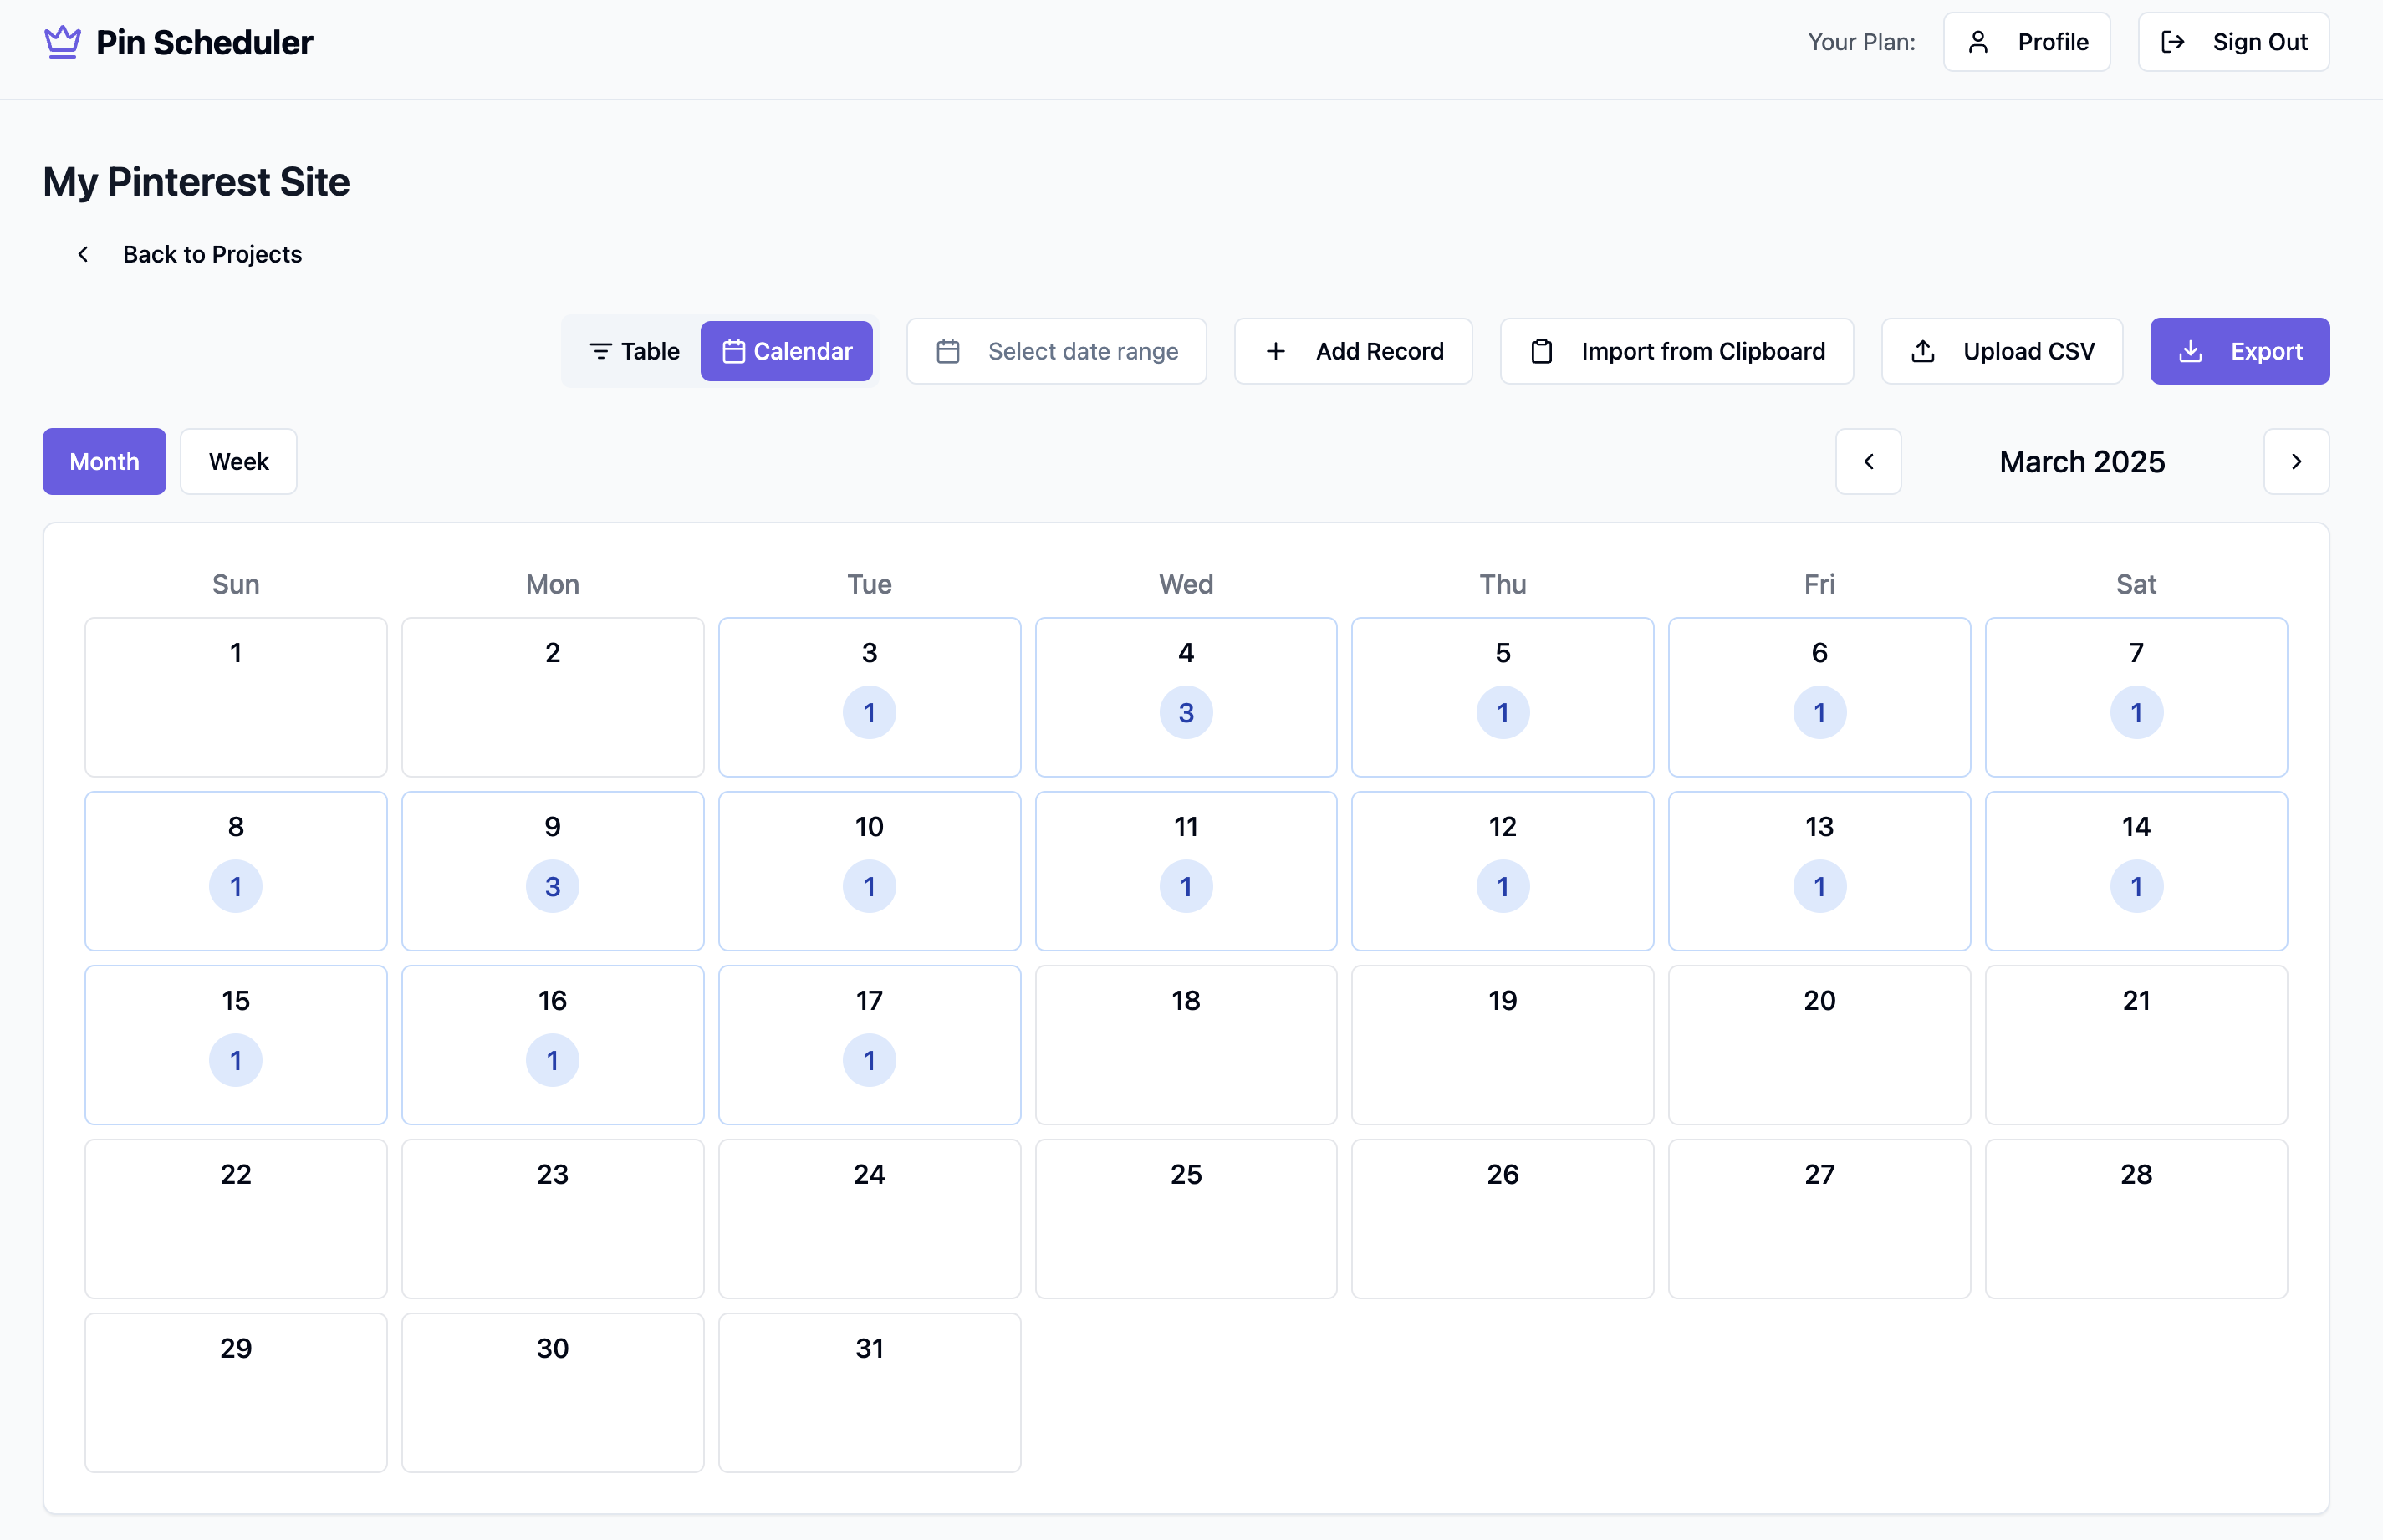Click the Pin Scheduler crown logo icon
2383x1540 pixels.
(62, 42)
